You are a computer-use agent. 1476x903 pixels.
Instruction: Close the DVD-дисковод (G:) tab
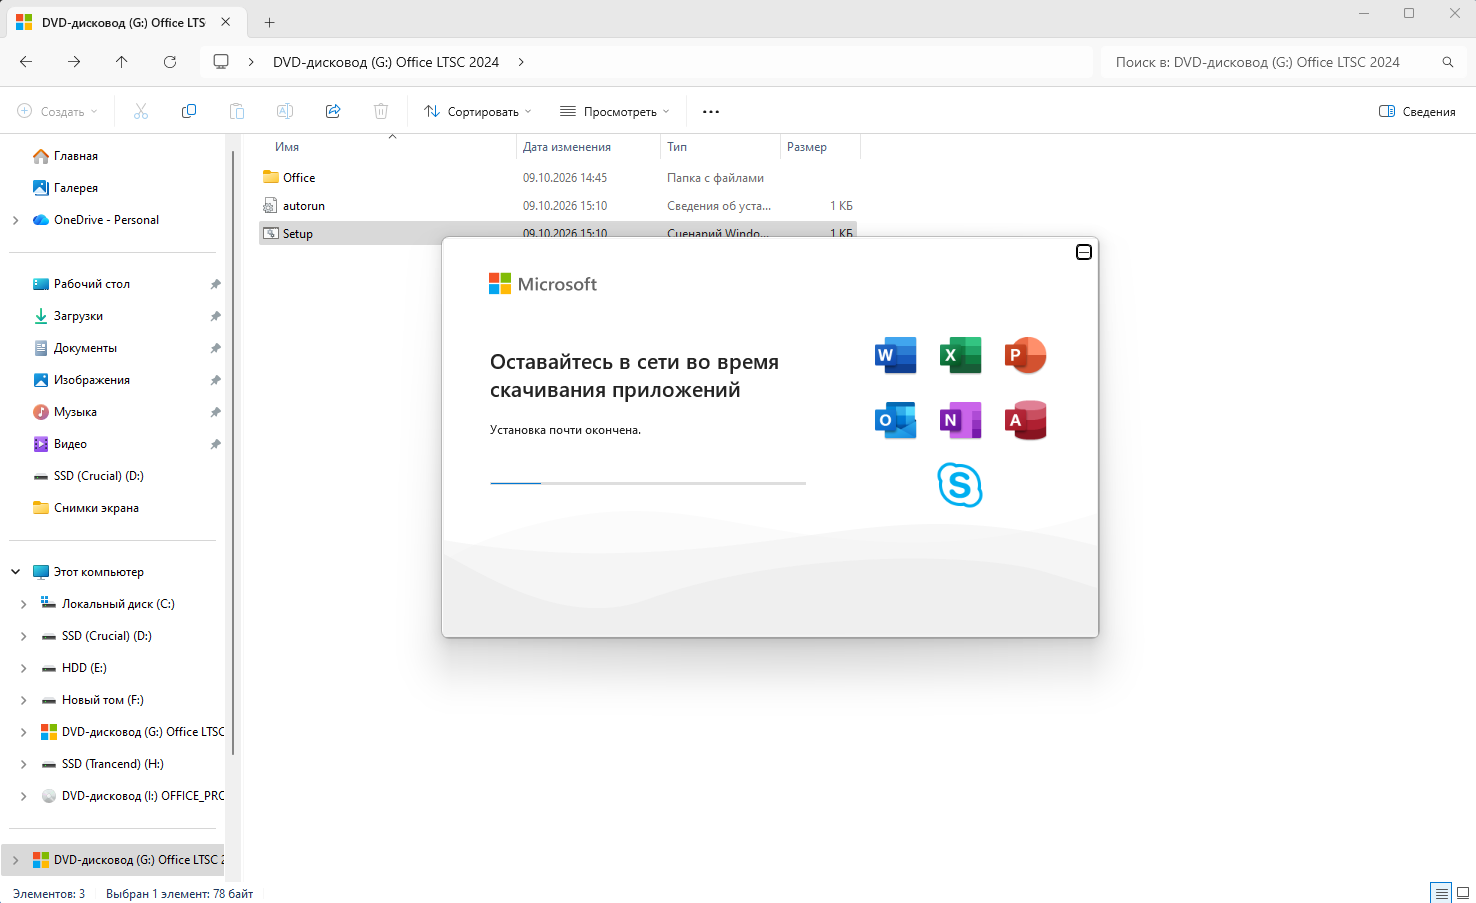226,22
